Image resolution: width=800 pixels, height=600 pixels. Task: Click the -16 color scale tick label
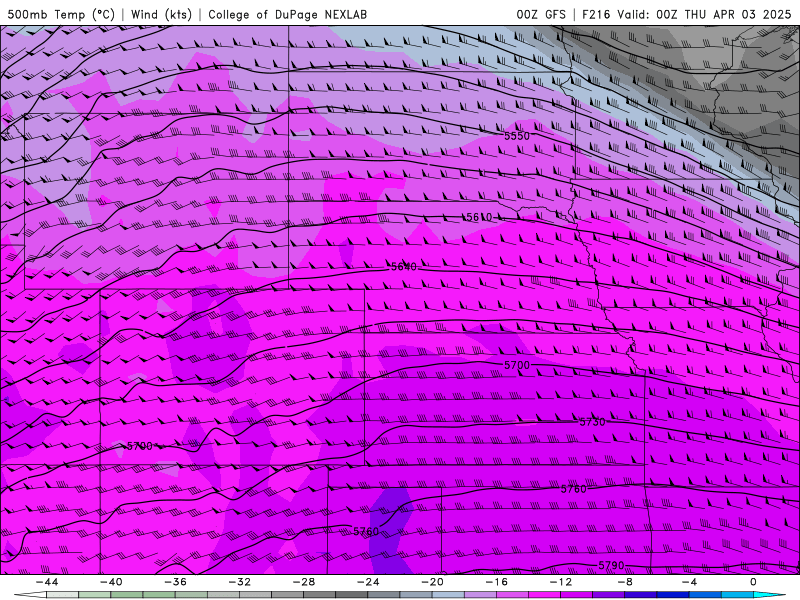point(496,582)
